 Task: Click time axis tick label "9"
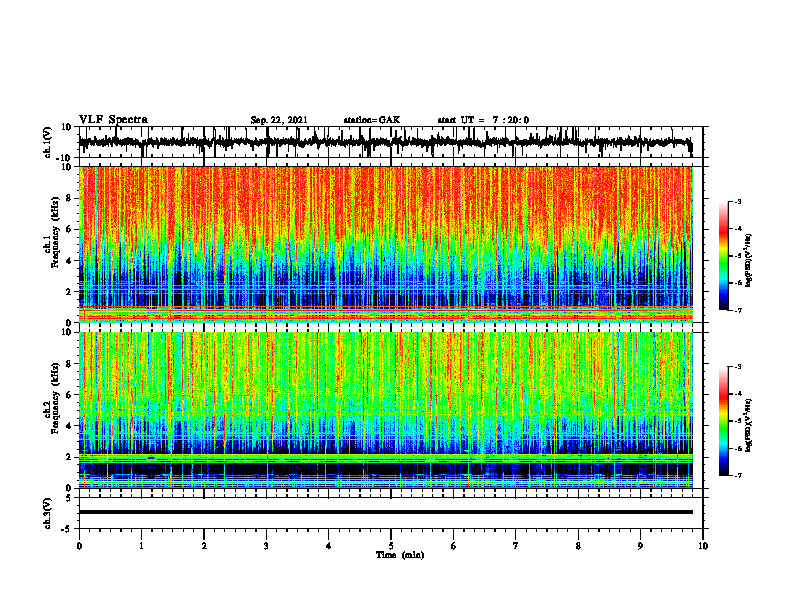tap(640, 546)
